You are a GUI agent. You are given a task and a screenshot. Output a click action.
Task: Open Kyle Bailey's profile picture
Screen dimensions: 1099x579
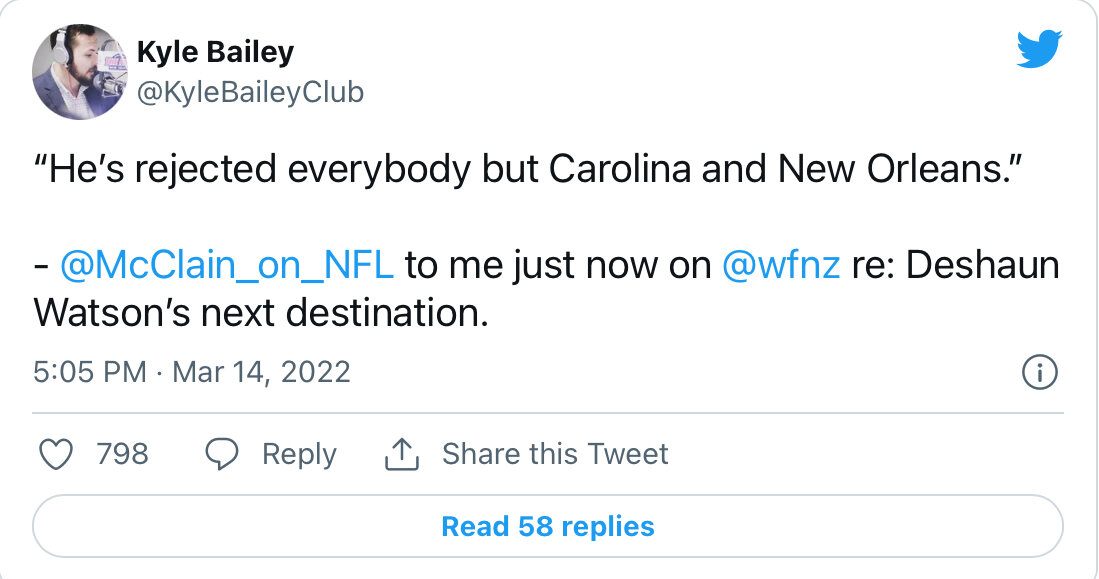[x=79, y=71]
